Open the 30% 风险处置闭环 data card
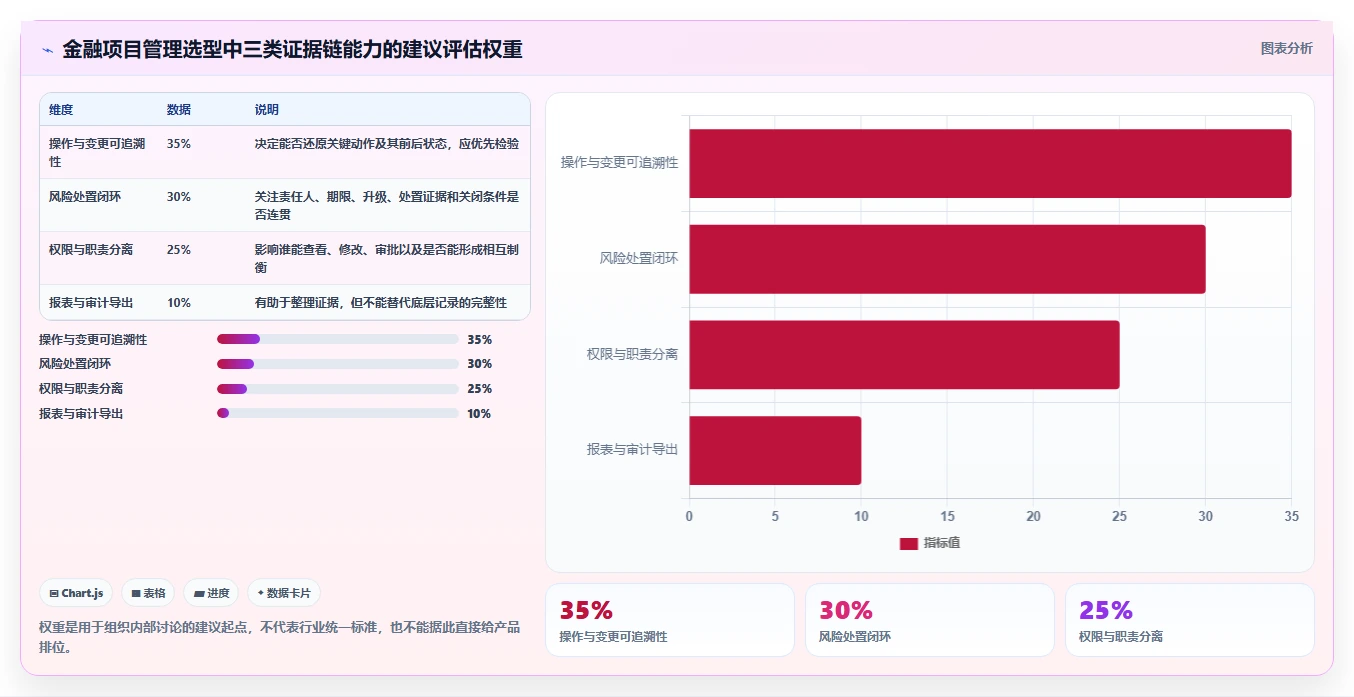The width and height of the screenshot is (1354, 697). coord(930,620)
